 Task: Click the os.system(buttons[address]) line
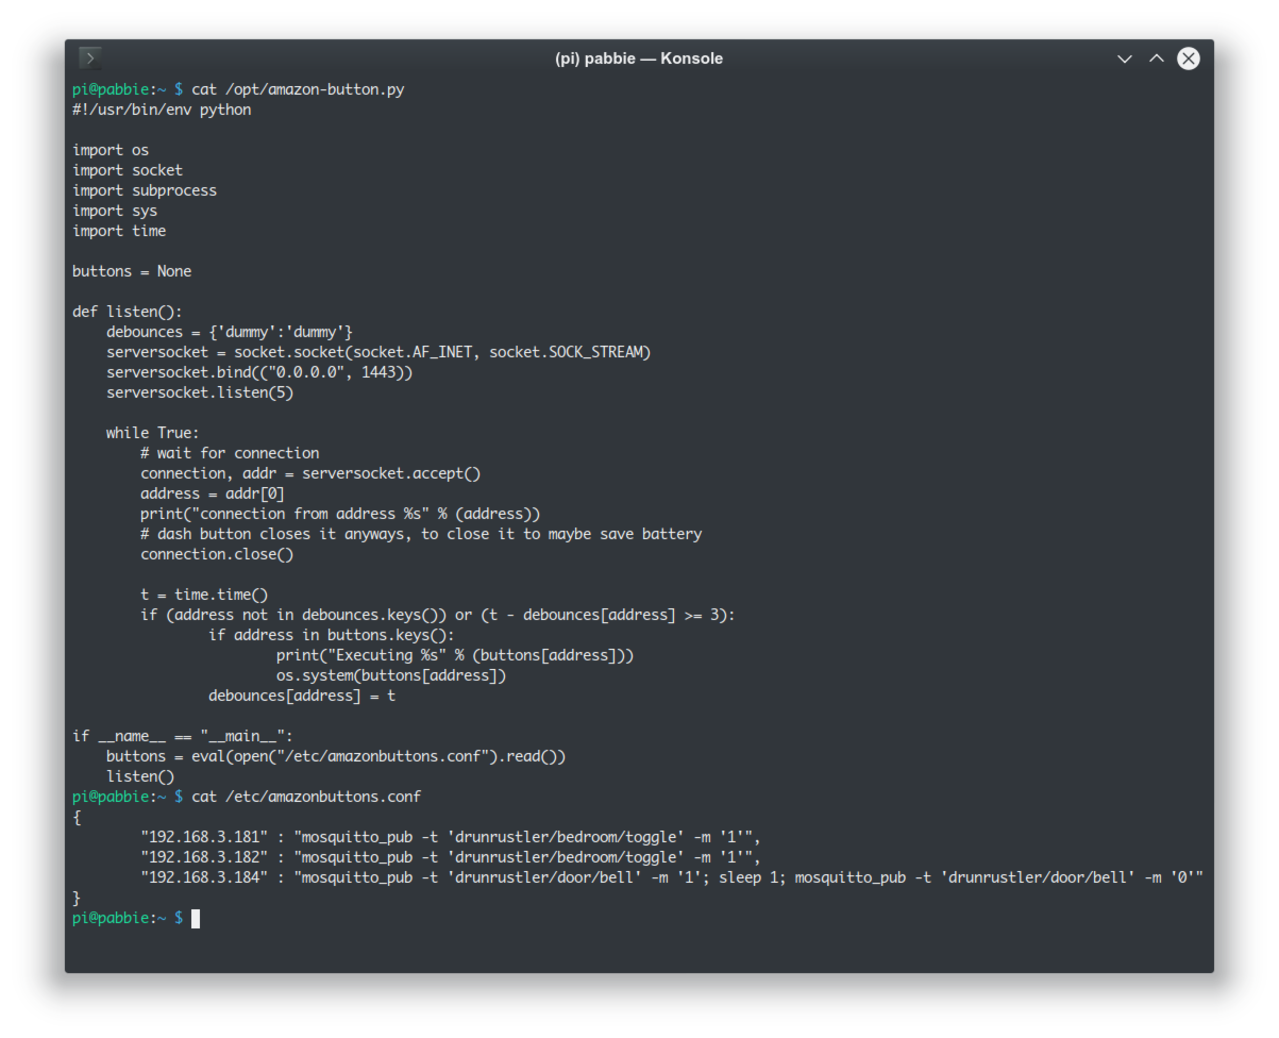pos(391,676)
